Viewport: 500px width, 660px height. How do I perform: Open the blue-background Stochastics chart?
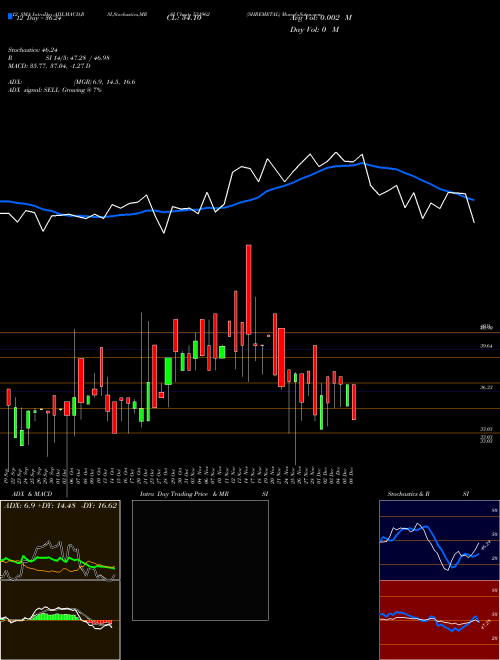(439, 540)
